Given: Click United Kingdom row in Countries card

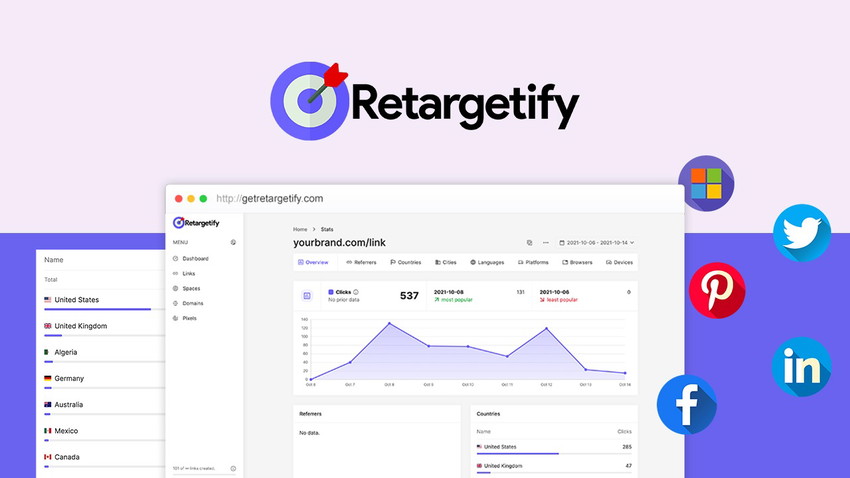Looking at the screenshot, I should point(554,466).
